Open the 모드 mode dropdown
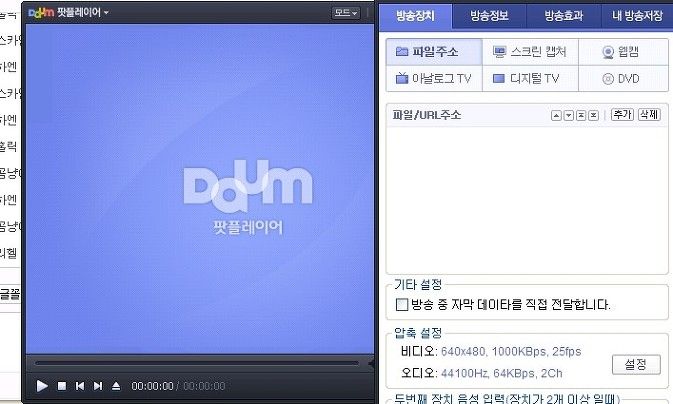673x404 pixels. coord(346,13)
